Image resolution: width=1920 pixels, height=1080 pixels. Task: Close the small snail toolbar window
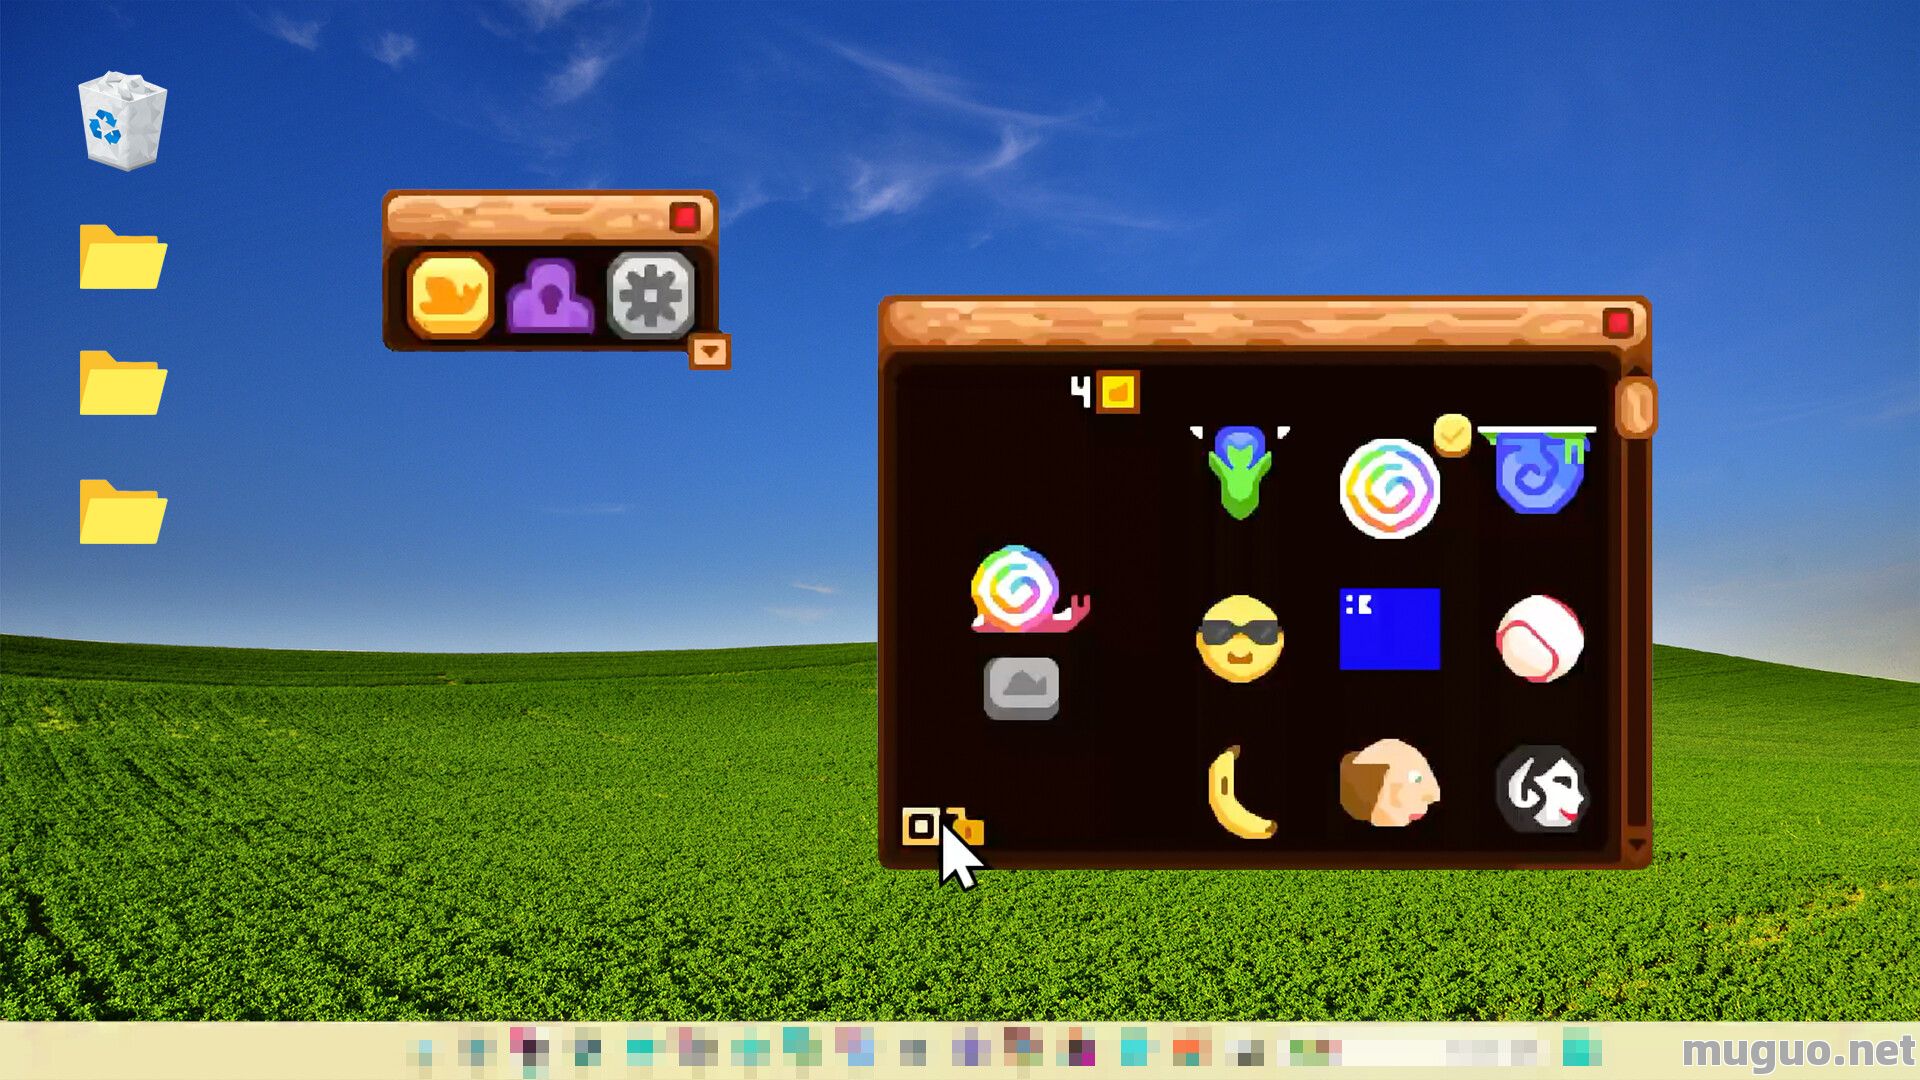click(685, 217)
